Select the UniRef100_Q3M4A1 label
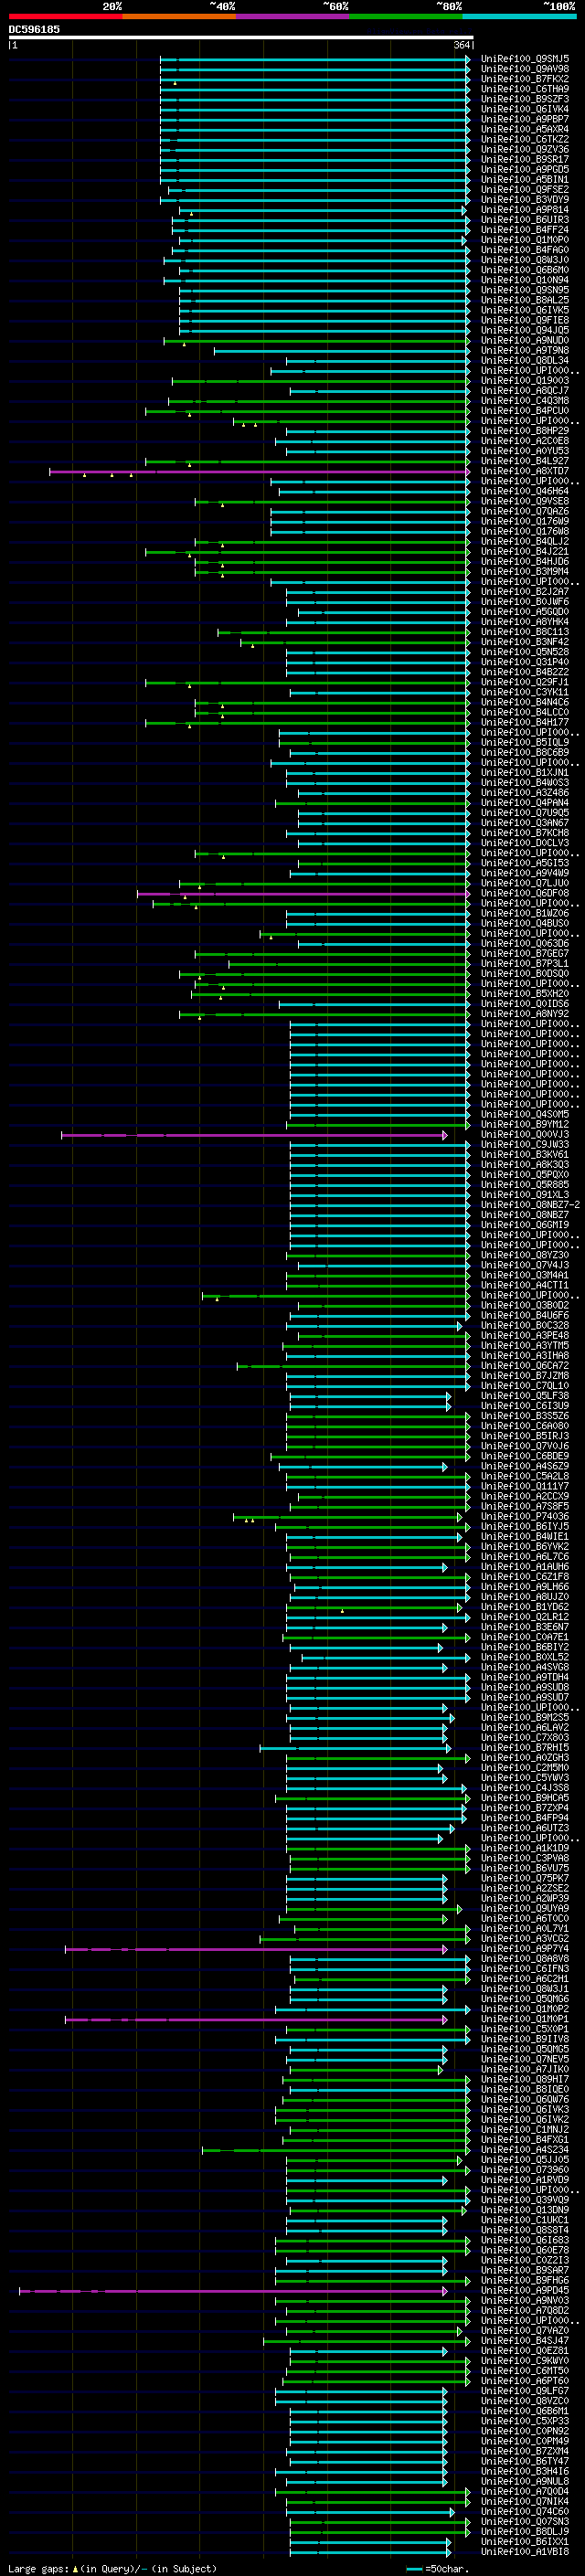The width and height of the screenshot is (585, 2576). (x=525, y=1275)
